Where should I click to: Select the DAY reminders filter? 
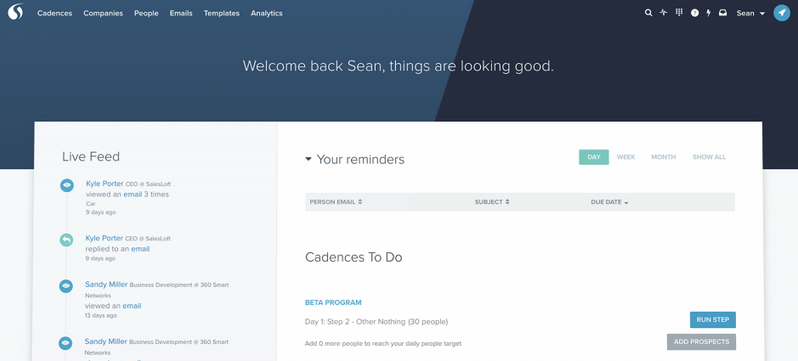[594, 157]
